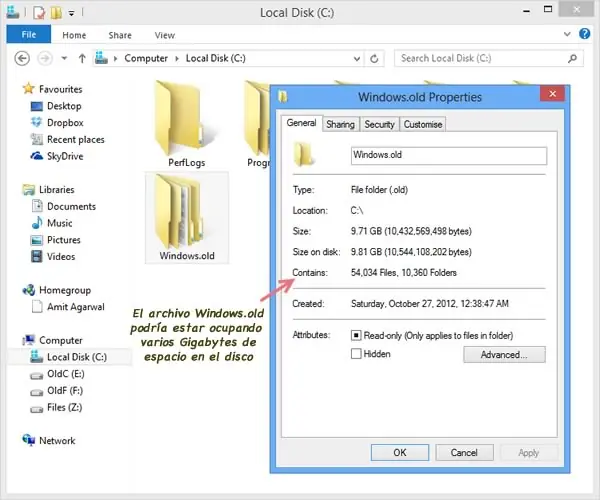Click the Up one level arrow
This screenshot has height=500, width=600.
pyautogui.click(x=79, y=59)
